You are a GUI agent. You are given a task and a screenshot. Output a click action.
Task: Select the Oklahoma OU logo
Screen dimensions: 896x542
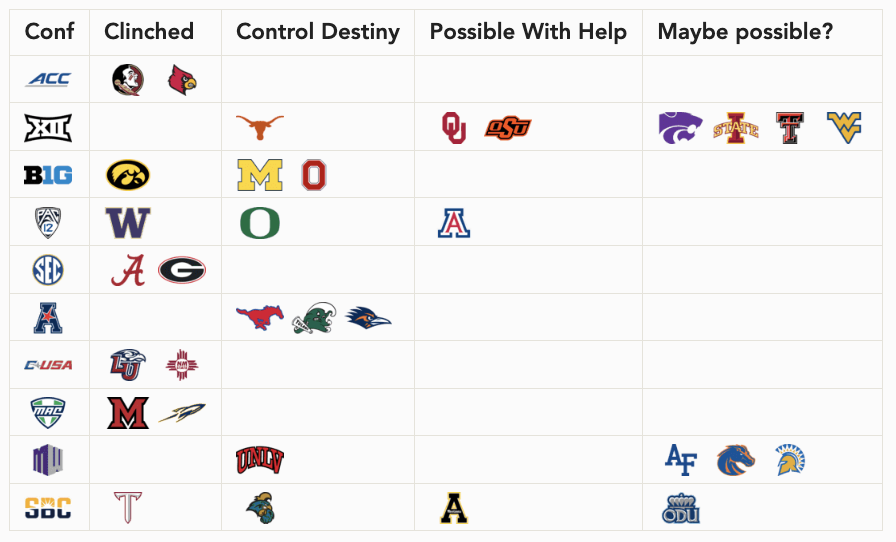(x=454, y=127)
